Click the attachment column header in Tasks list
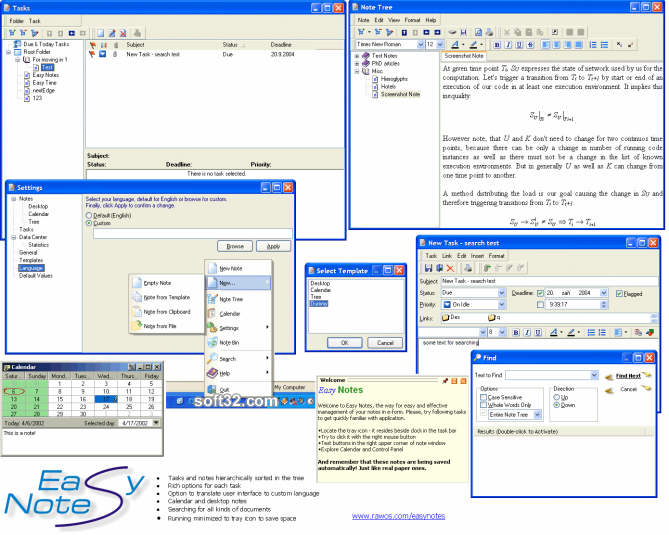 [x=115, y=45]
